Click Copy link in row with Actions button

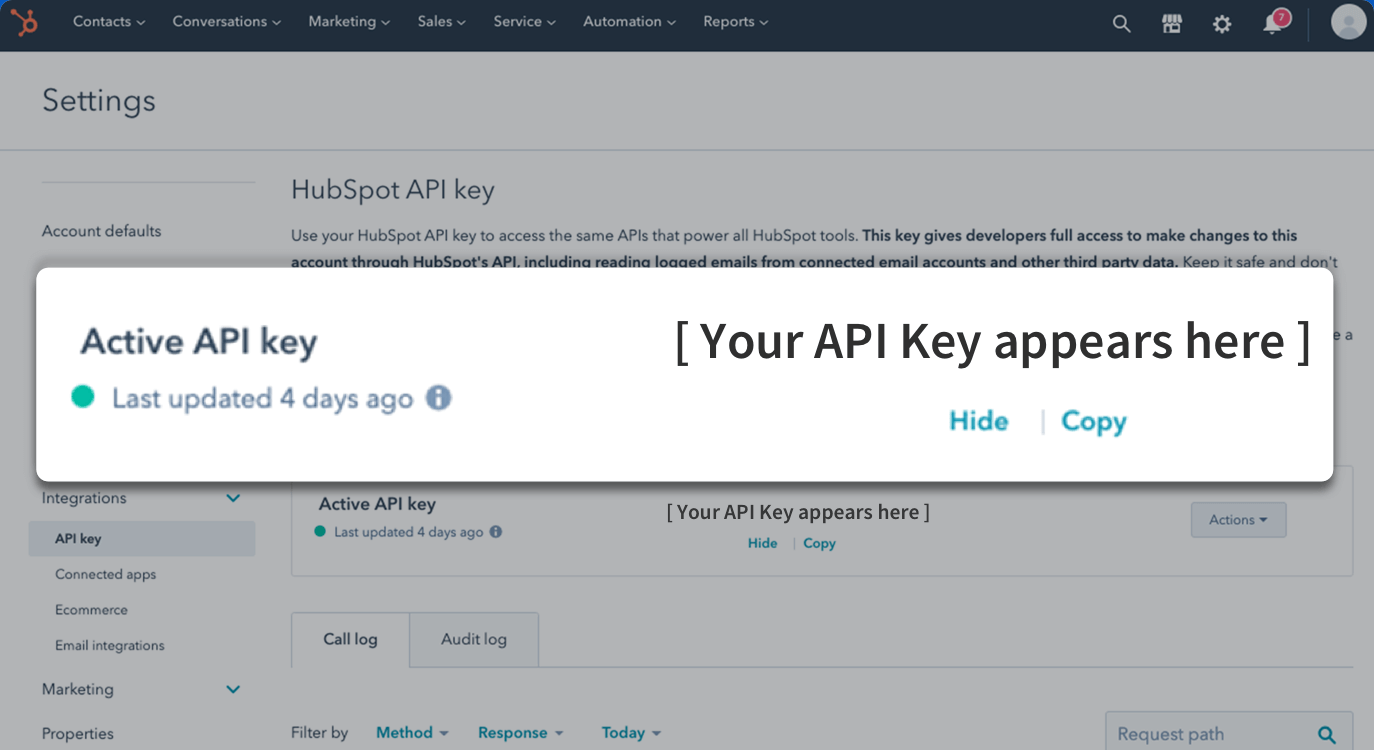pos(819,543)
